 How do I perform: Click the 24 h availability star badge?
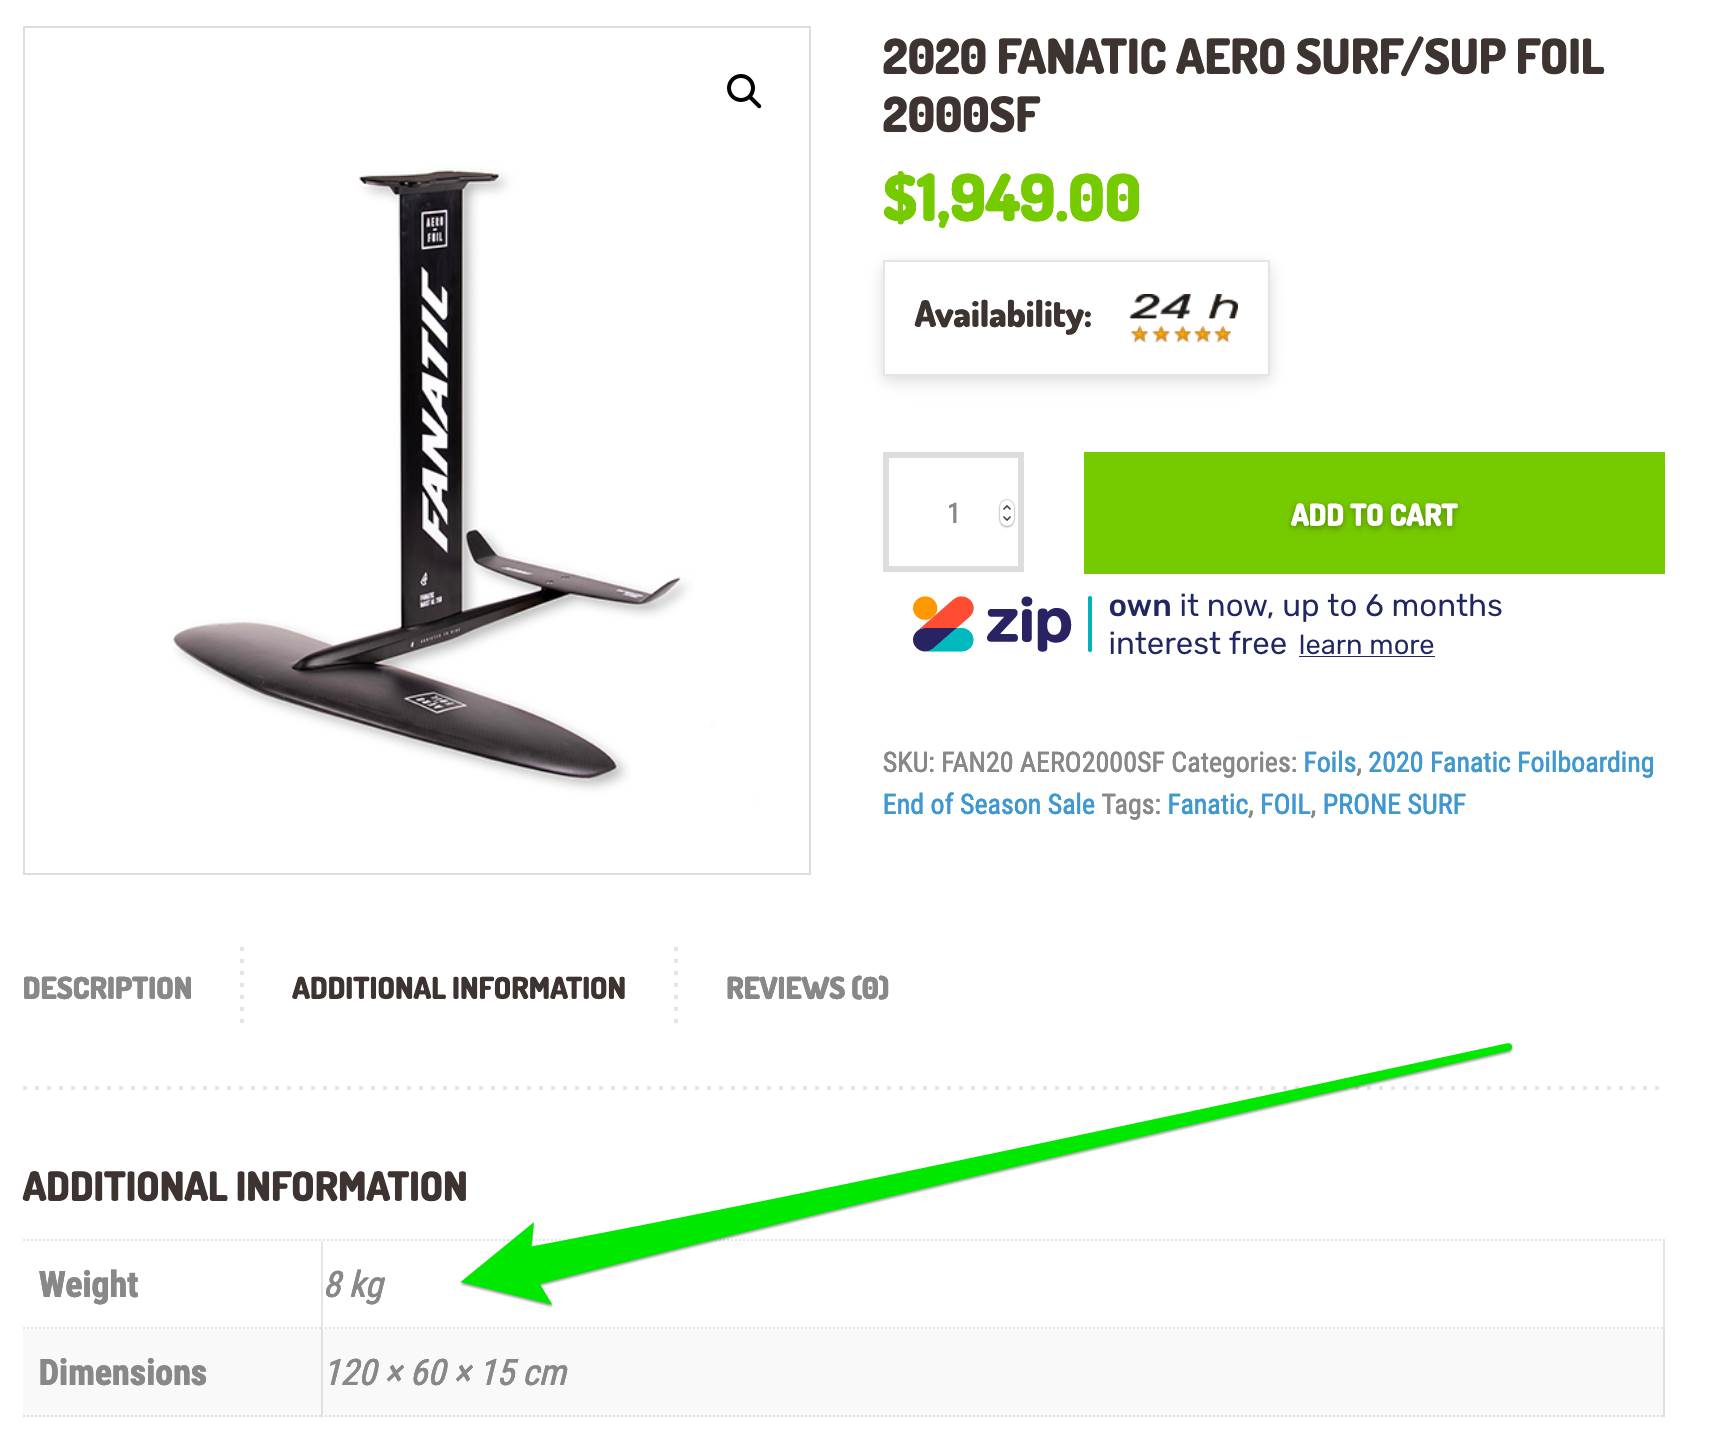[1182, 318]
